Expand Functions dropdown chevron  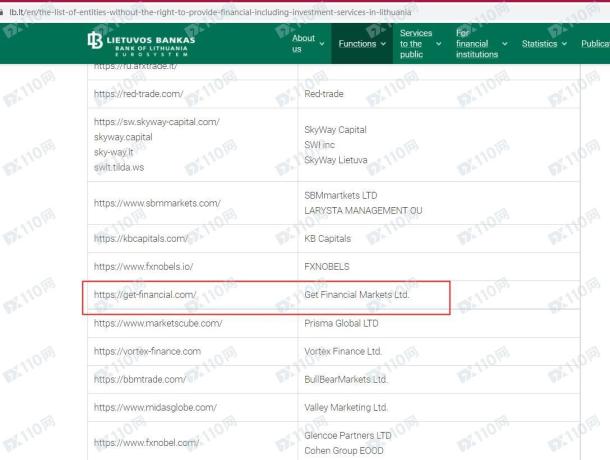click(383, 44)
